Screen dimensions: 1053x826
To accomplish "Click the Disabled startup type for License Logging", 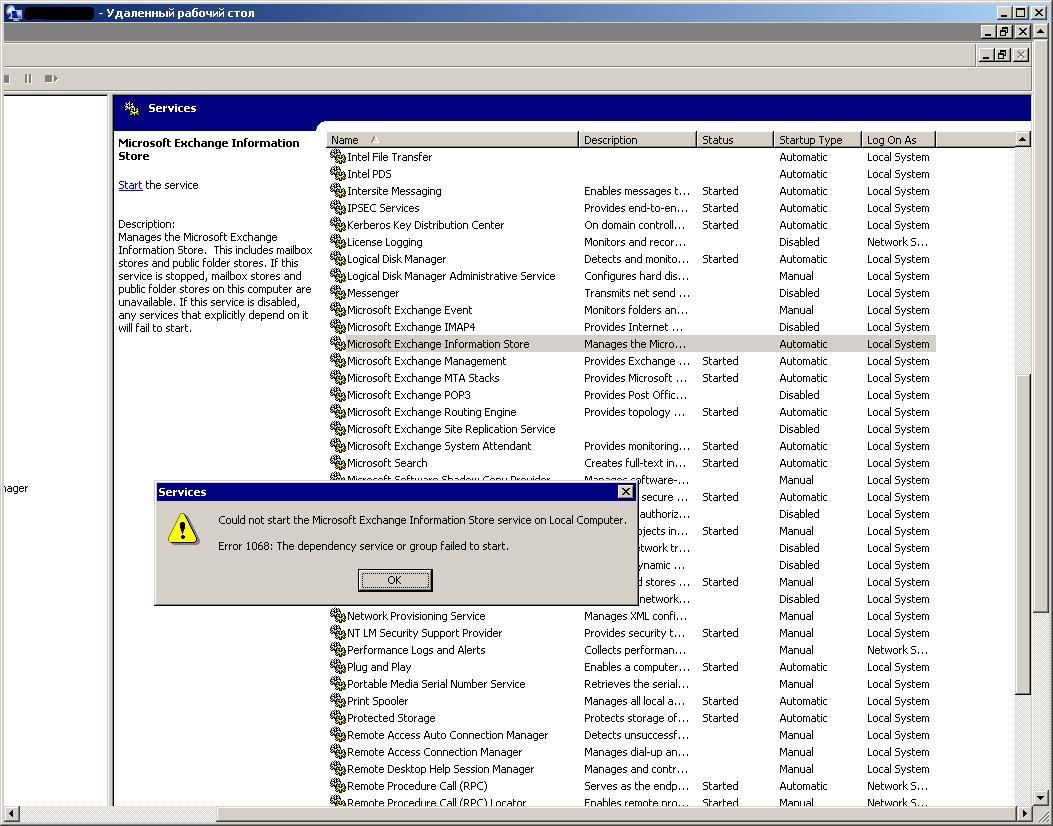I will pos(799,242).
